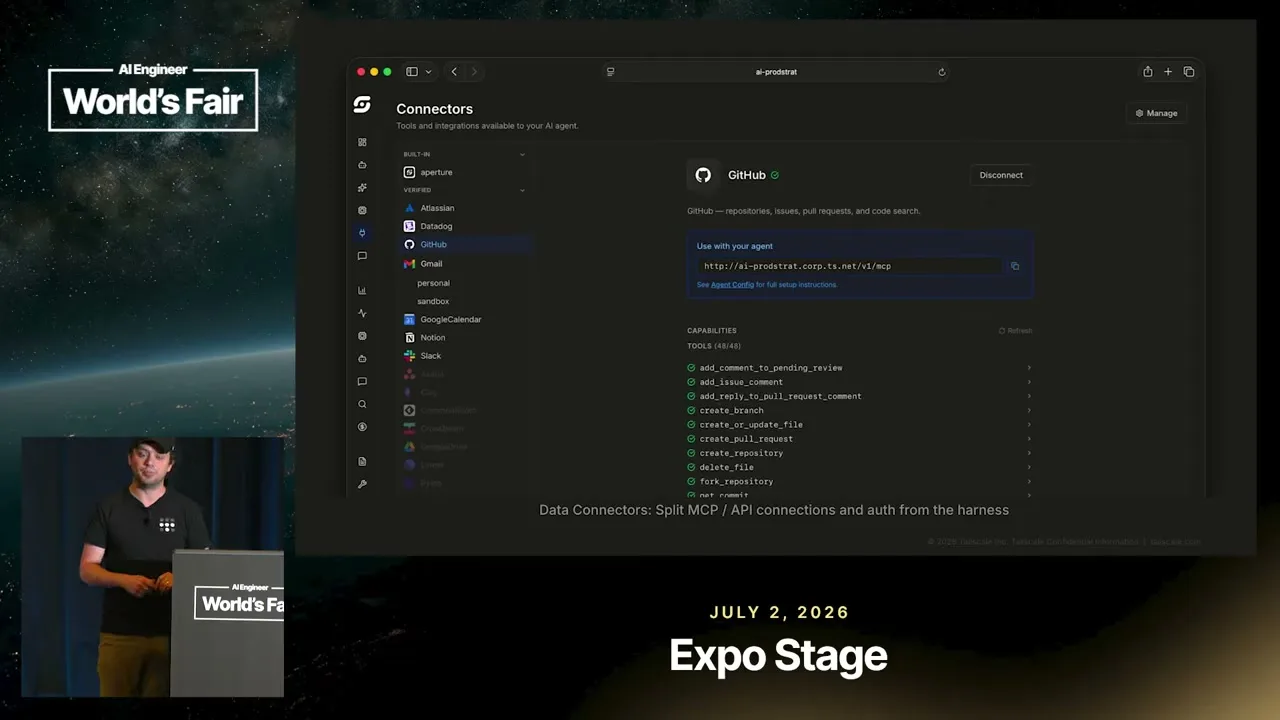The width and height of the screenshot is (1280, 720).
Task: Toggle the add_issue_comment tool checkmark
Action: click(691, 382)
